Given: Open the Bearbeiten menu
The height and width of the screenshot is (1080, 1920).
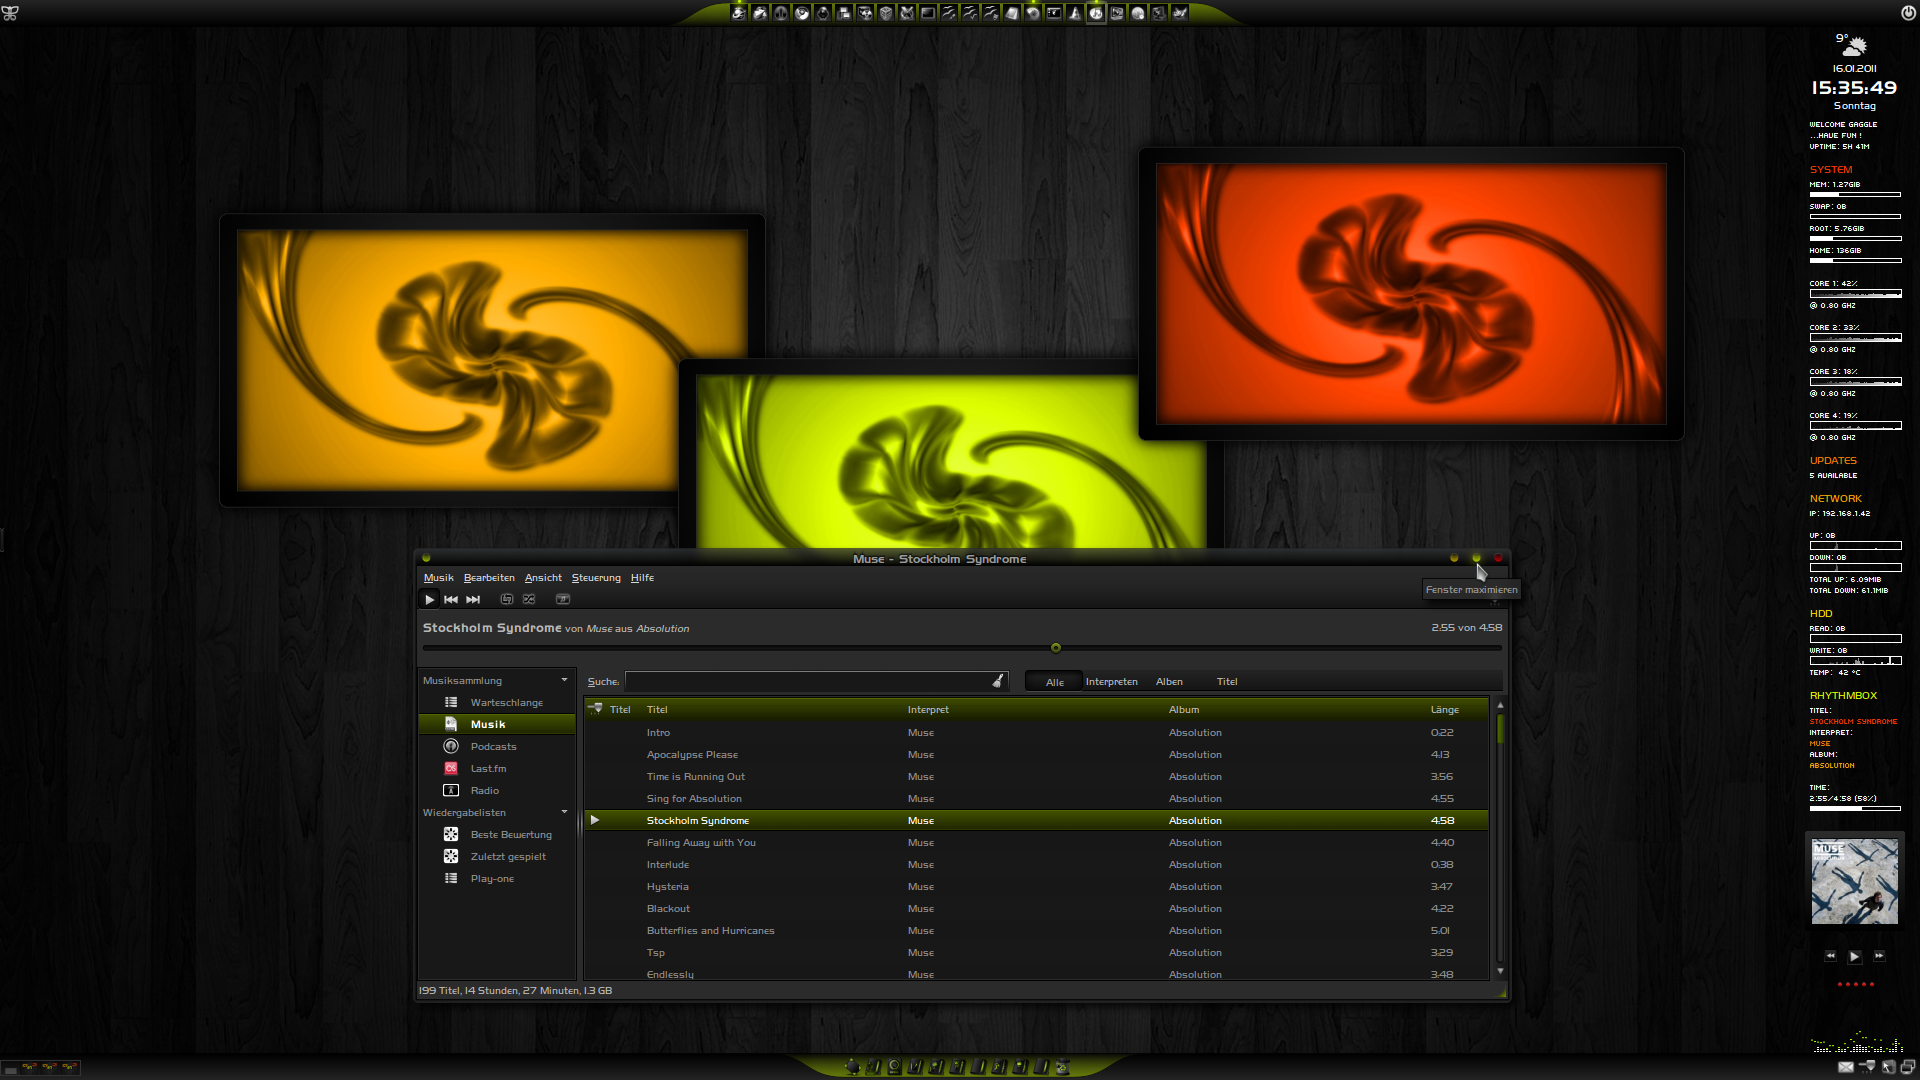Looking at the screenshot, I should (489, 578).
